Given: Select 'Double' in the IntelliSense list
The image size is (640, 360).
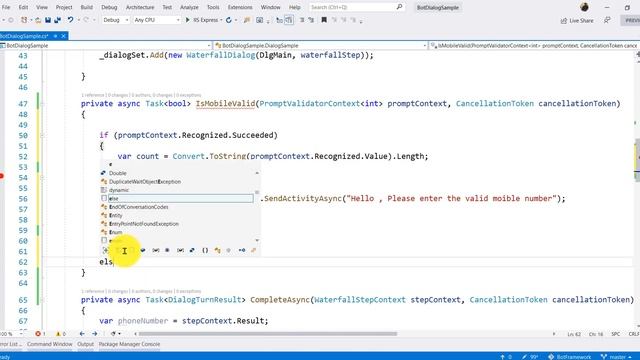Looking at the screenshot, I should coord(118,173).
